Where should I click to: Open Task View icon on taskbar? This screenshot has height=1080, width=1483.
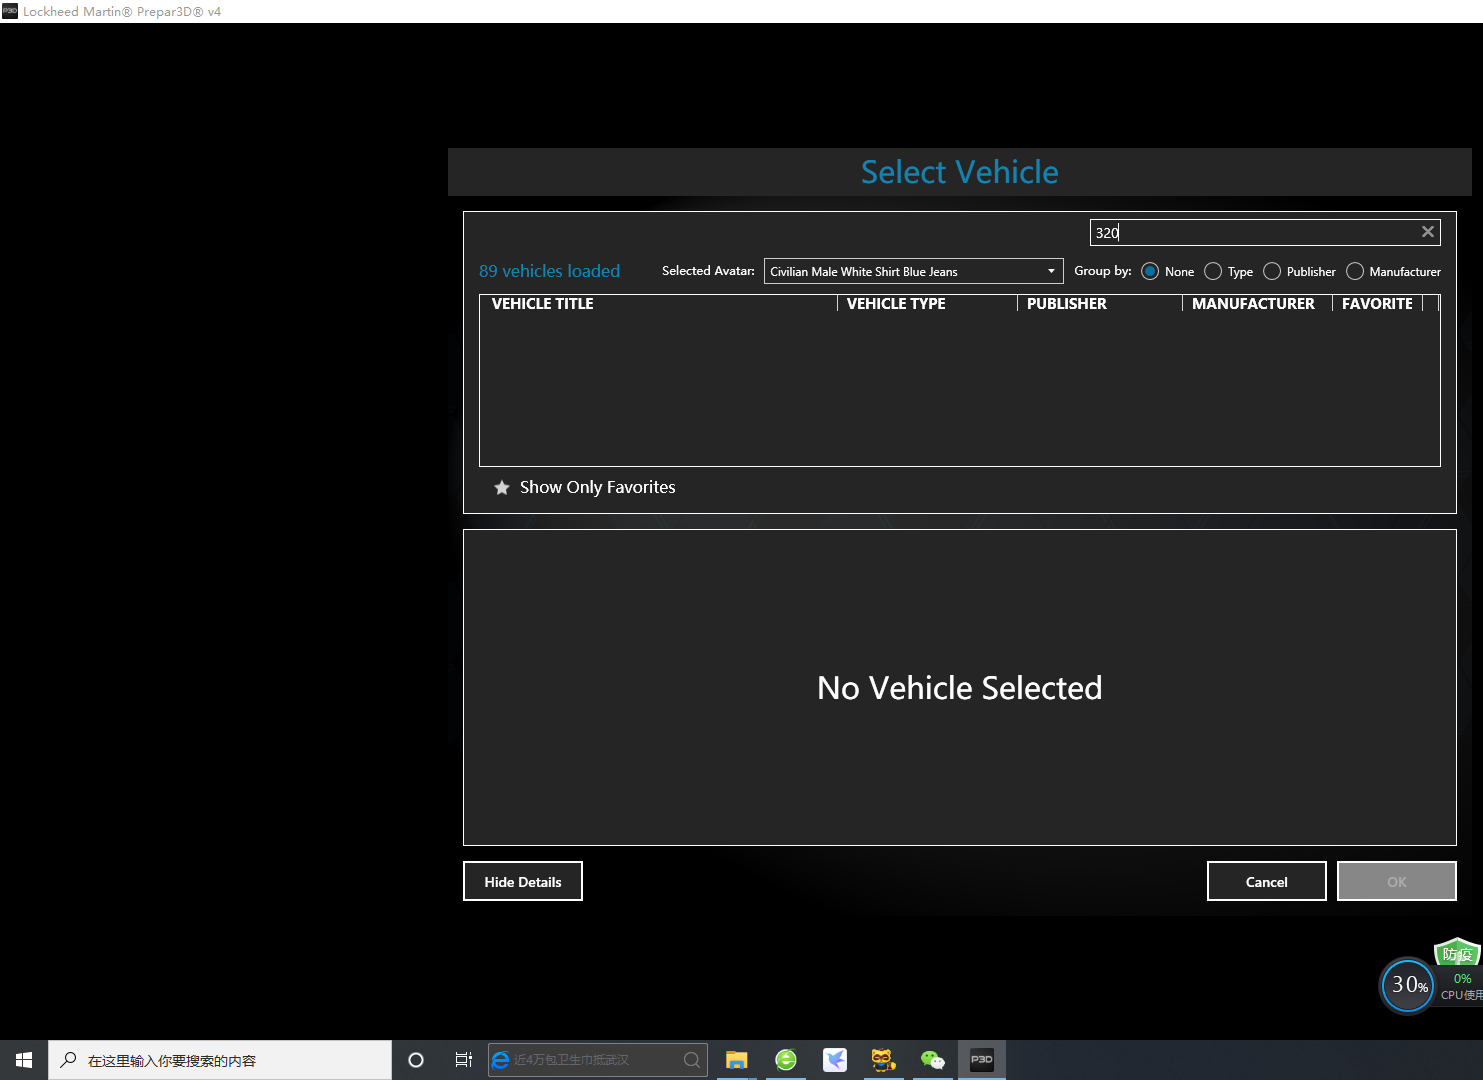pyautogui.click(x=464, y=1060)
